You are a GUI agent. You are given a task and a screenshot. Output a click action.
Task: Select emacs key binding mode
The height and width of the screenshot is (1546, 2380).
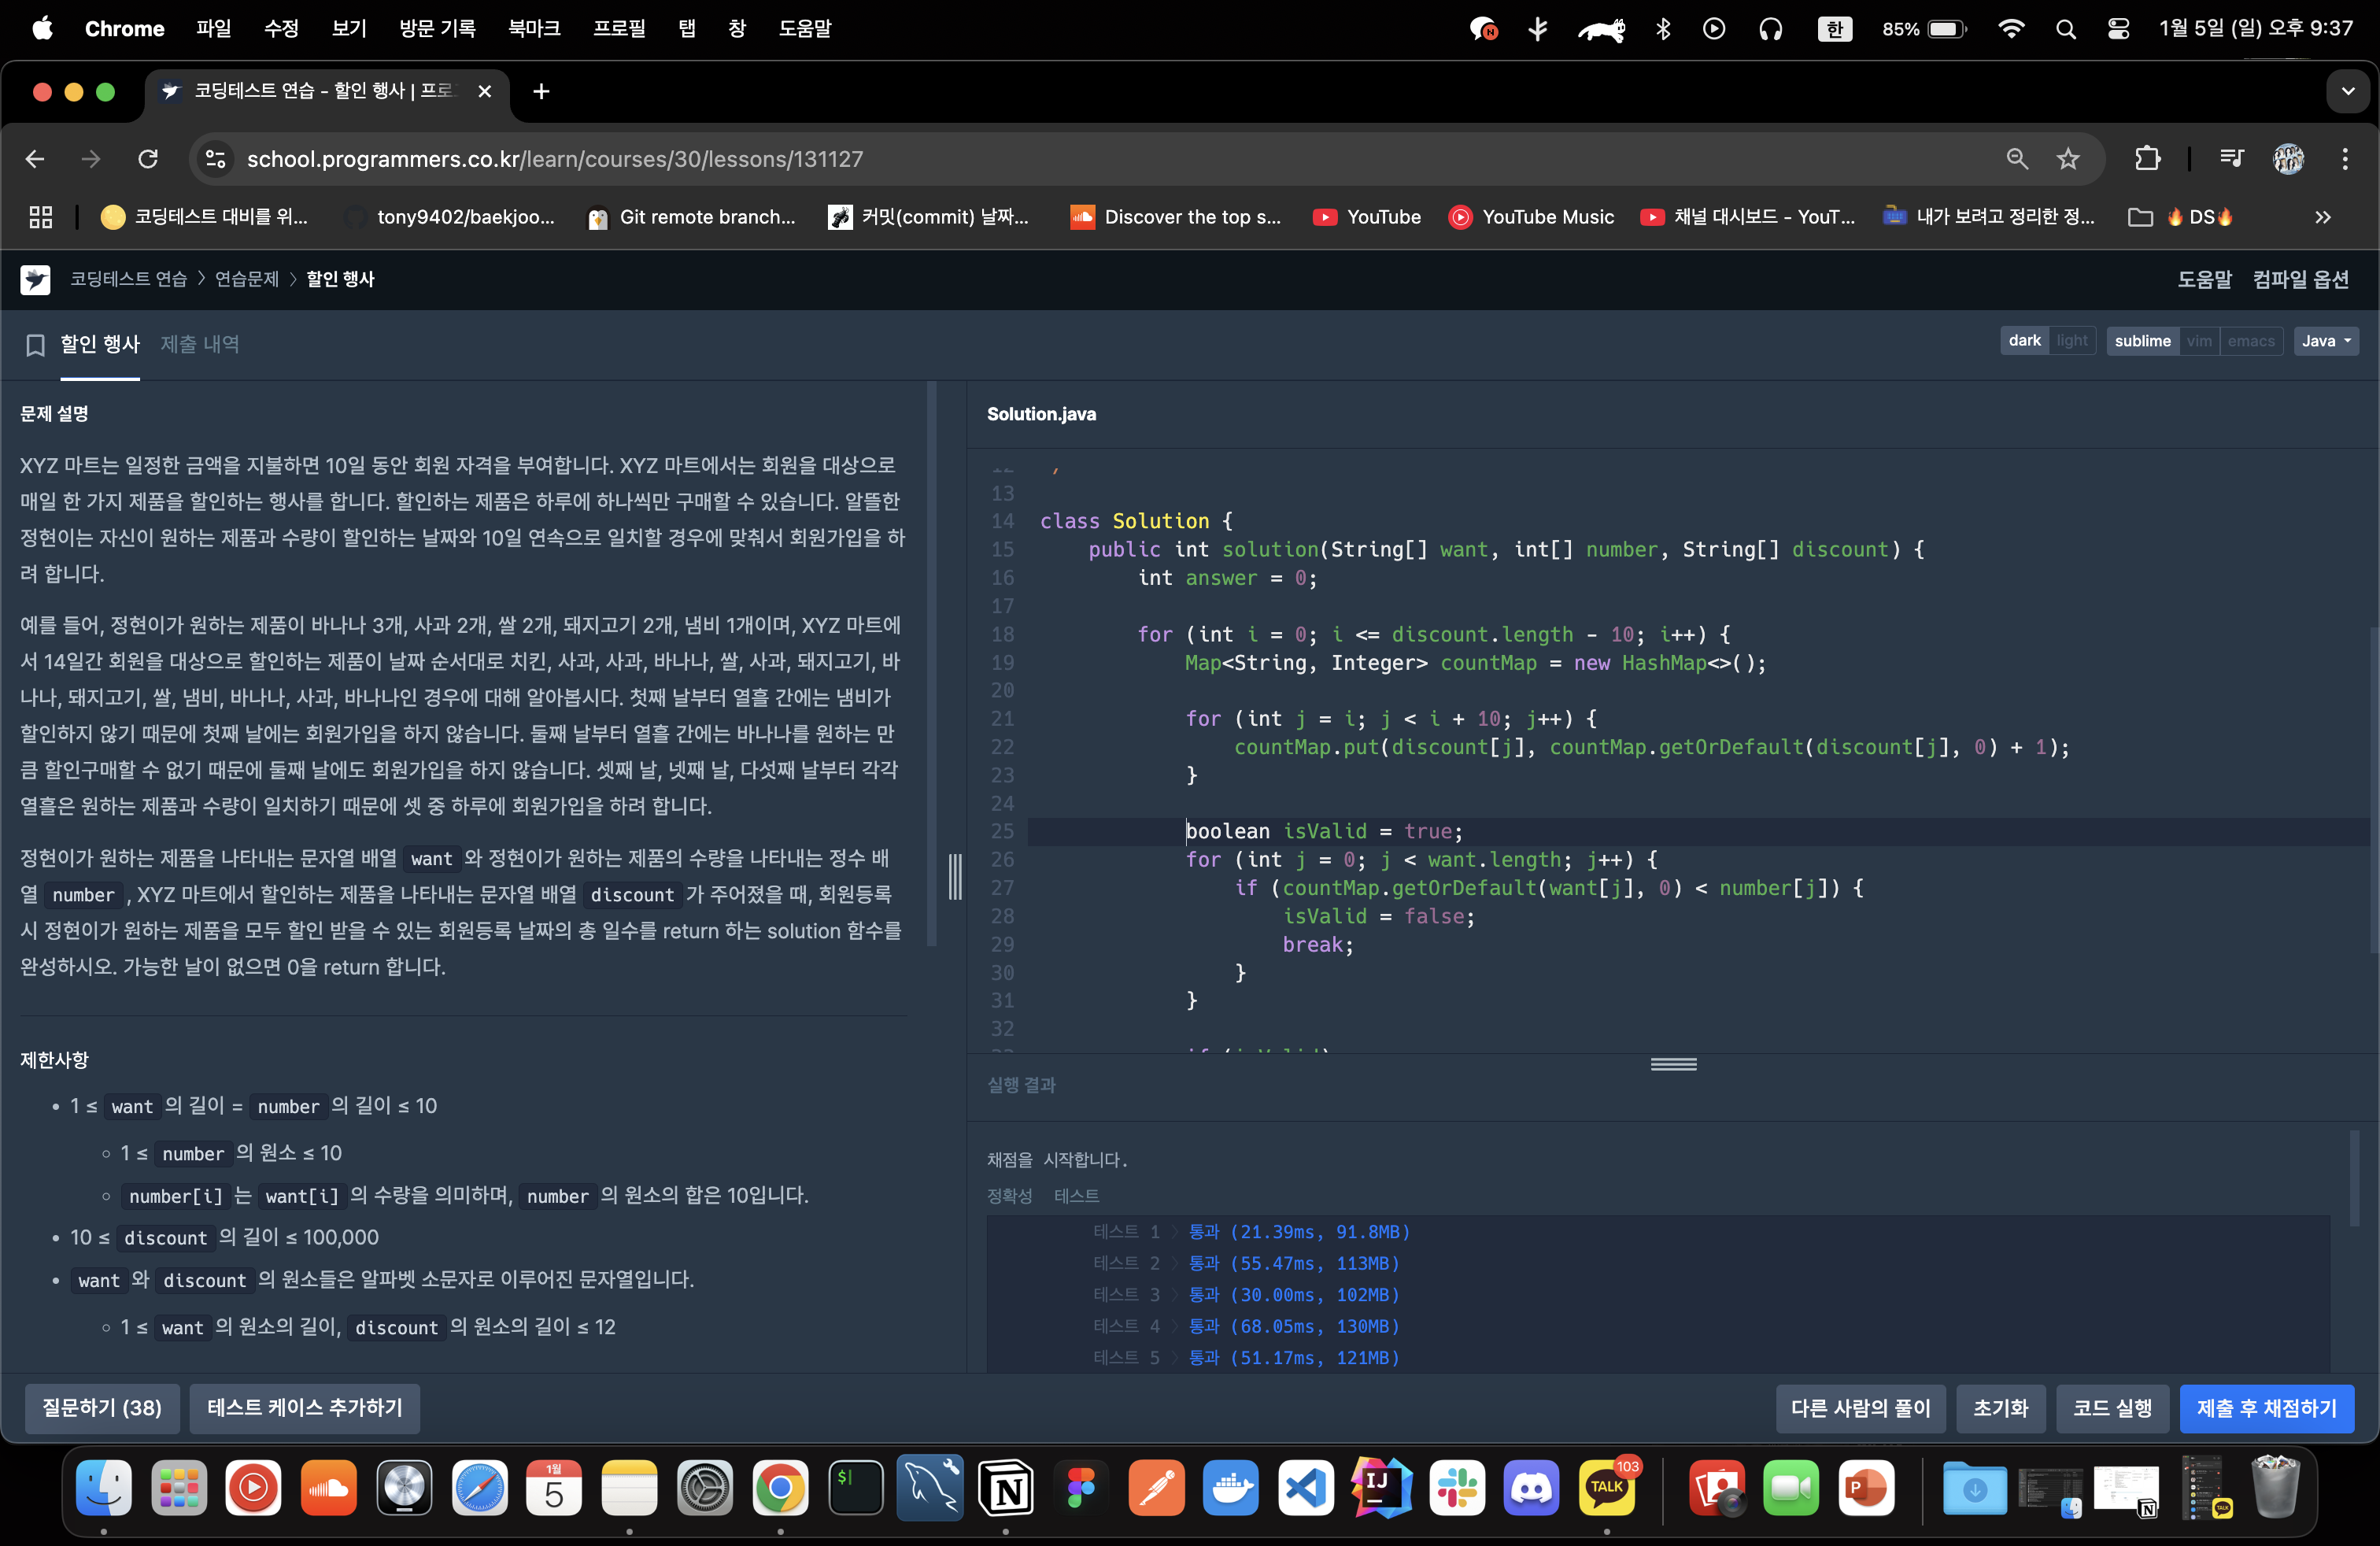pos(2251,341)
